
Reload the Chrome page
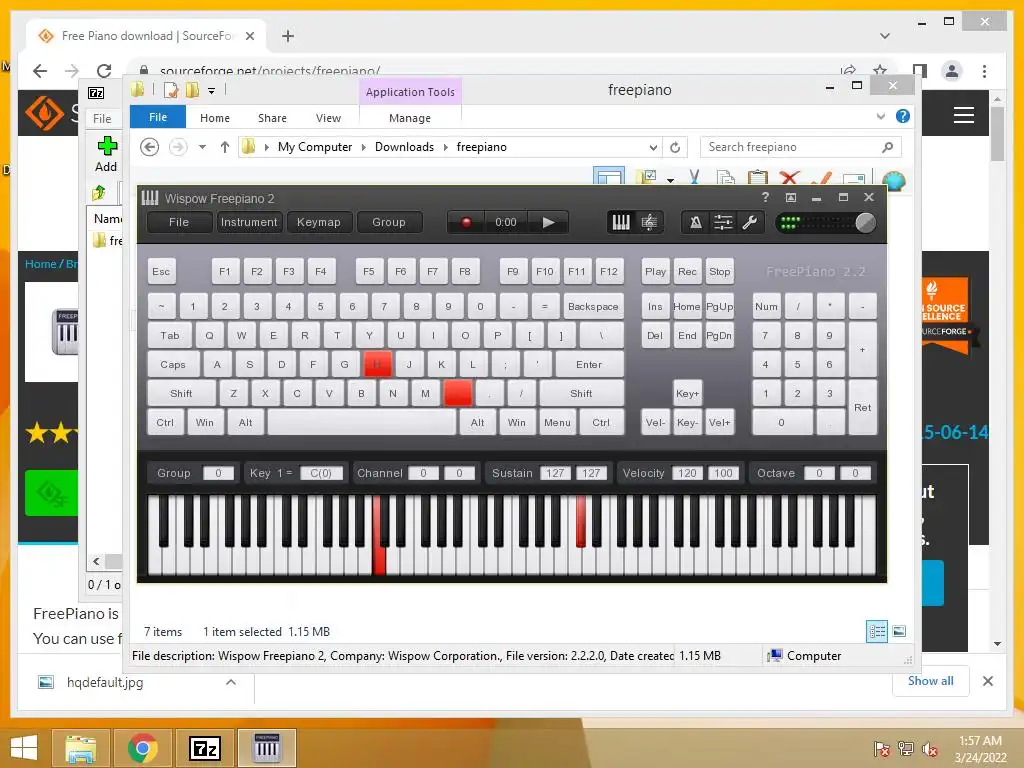[104, 71]
